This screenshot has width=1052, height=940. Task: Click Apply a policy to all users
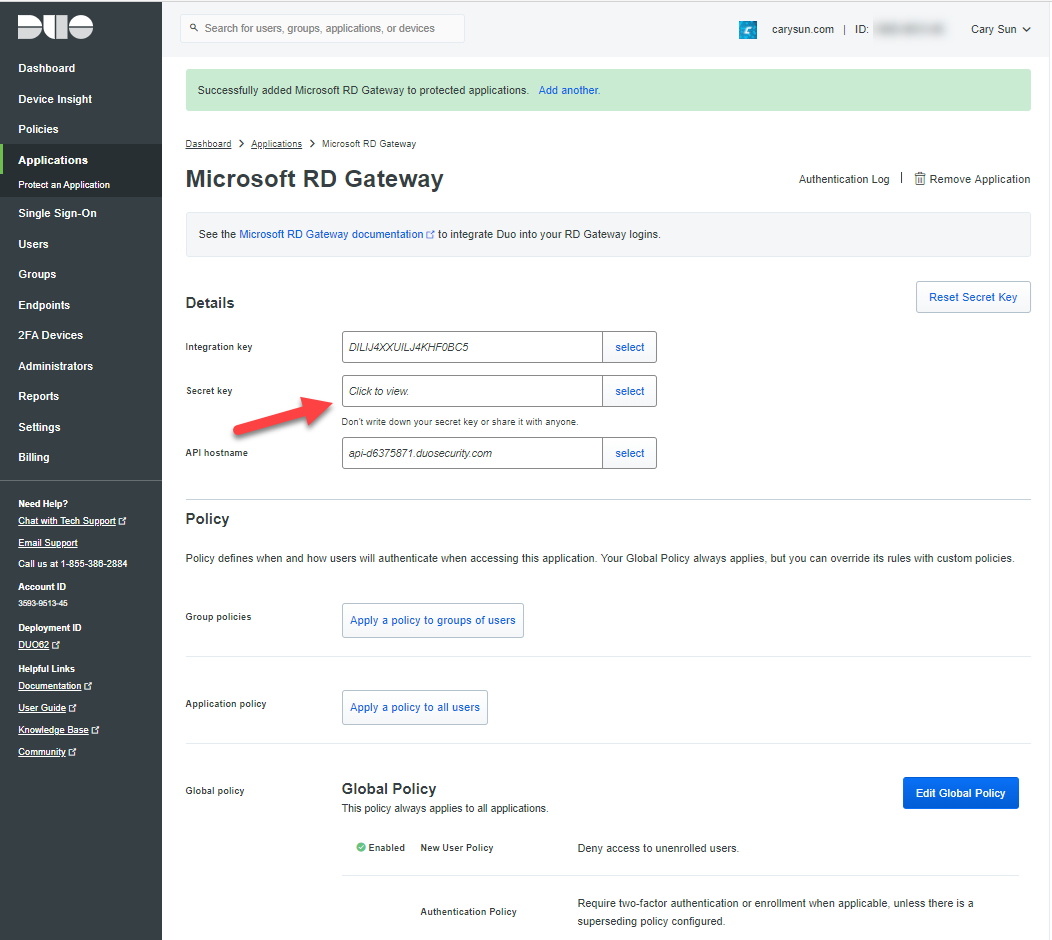[x=415, y=708]
